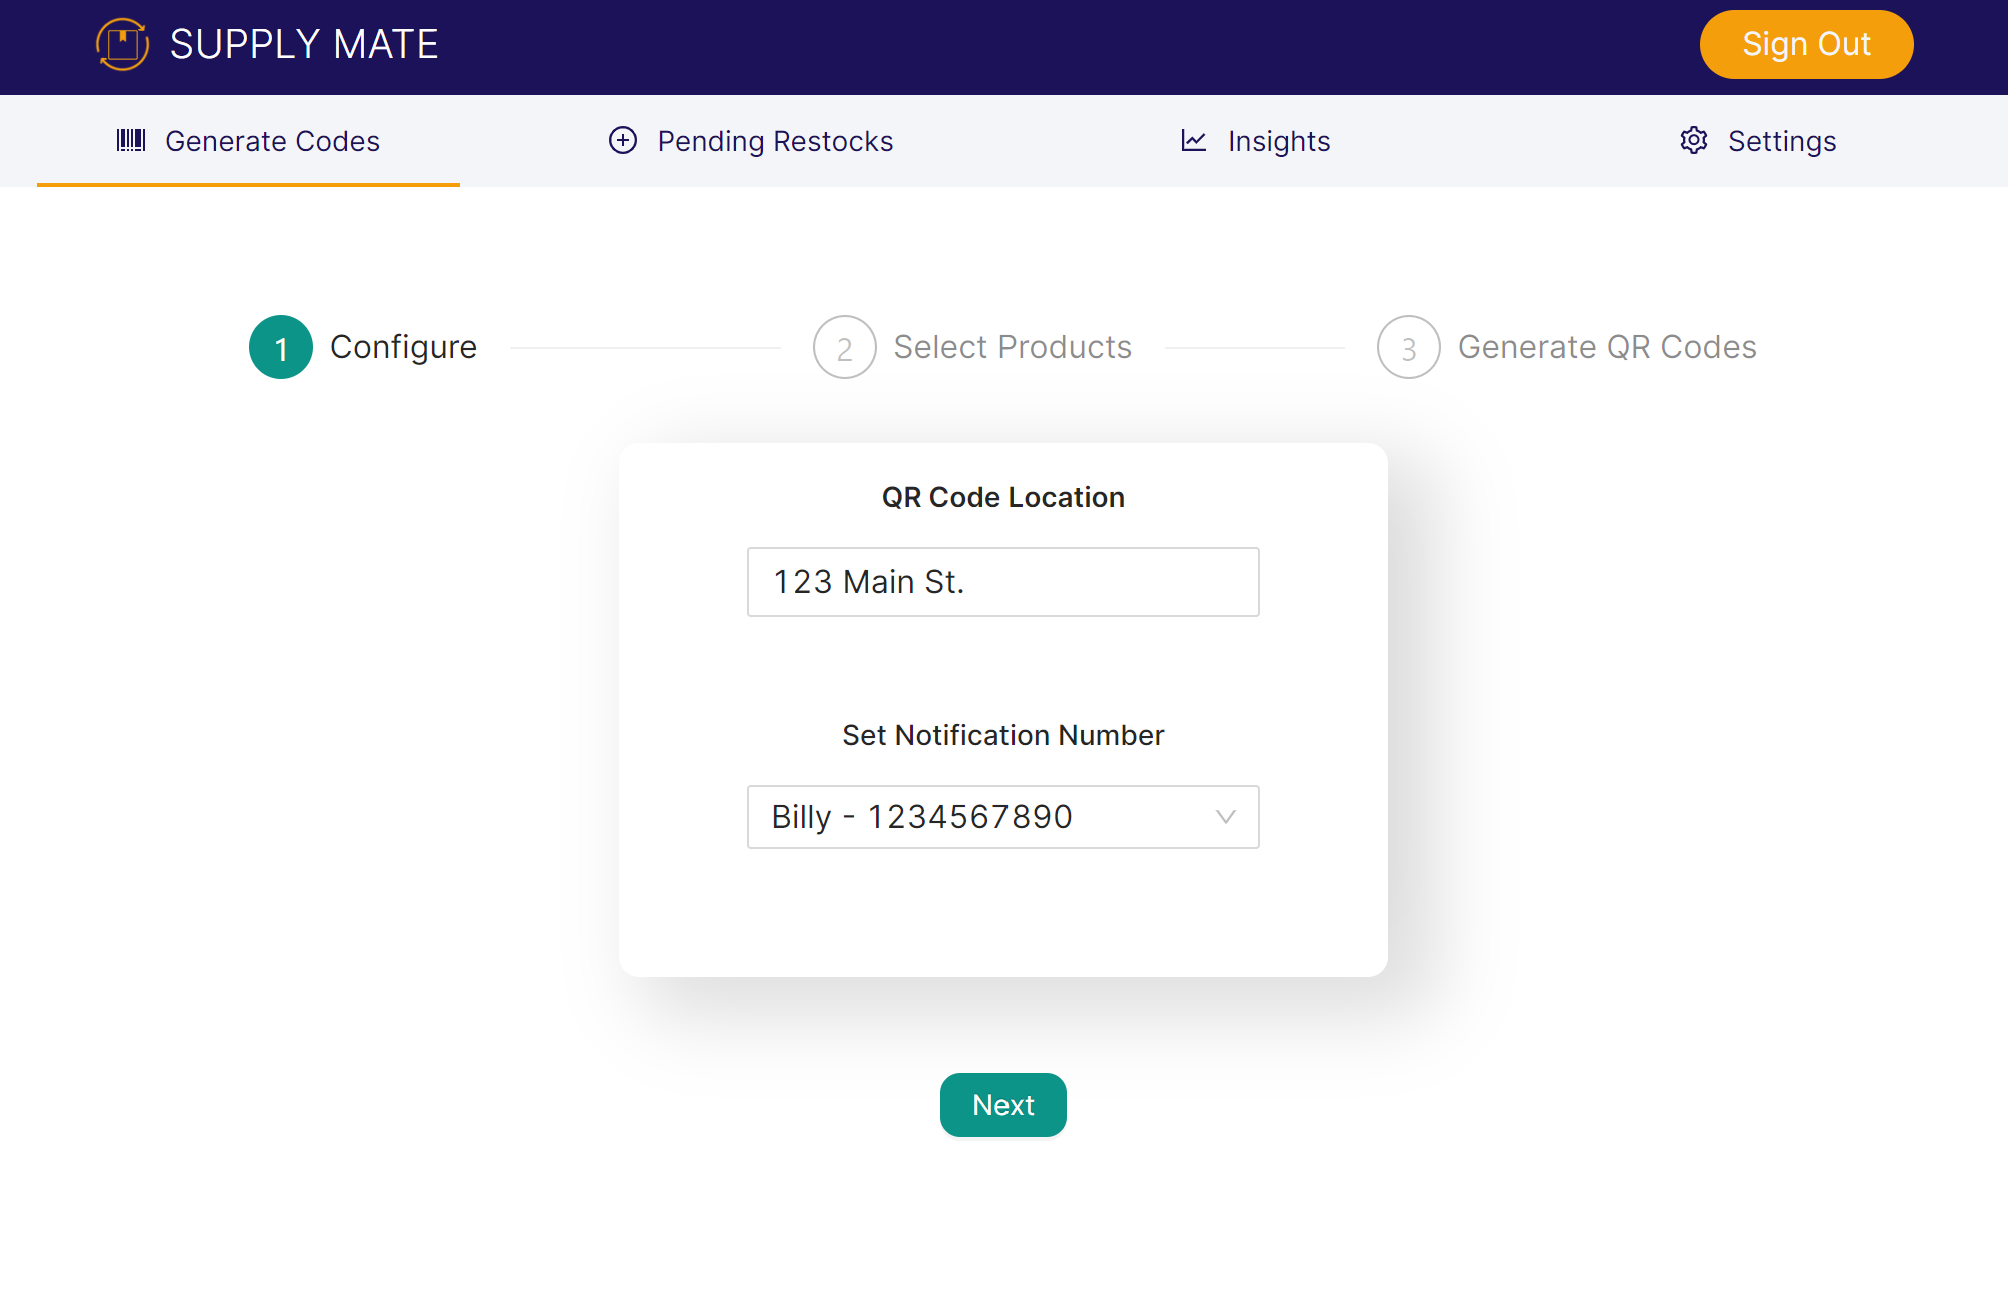Switch to the Pending Restocks tab
The height and width of the screenshot is (1314, 2008).
(x=751, y=141)
